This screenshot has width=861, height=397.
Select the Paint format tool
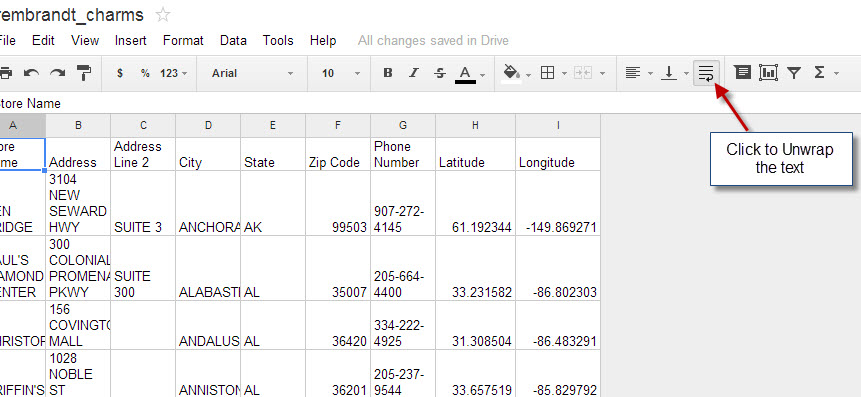click(84, 72)
